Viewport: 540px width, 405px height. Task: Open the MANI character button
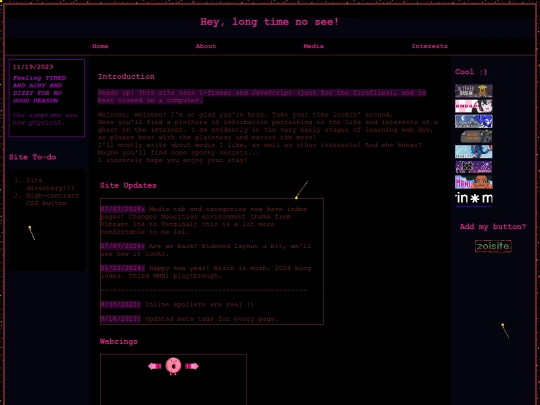(x=474, y=182)
